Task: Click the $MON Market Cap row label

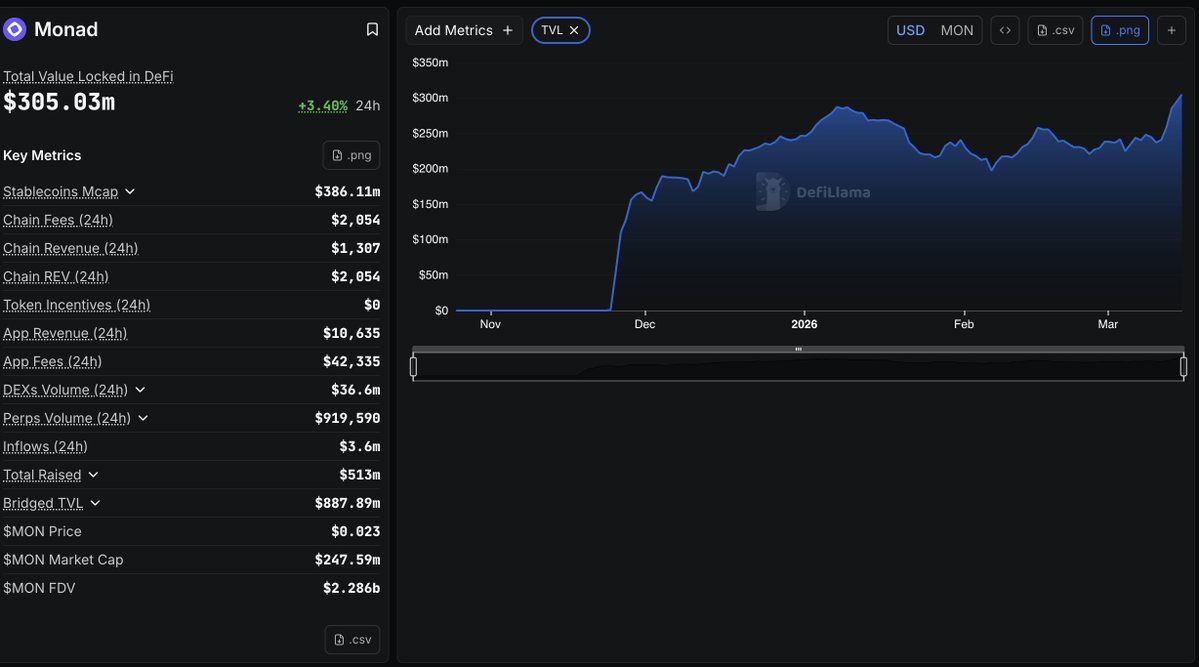Action: pyautogui.click(x=63, y=559)
